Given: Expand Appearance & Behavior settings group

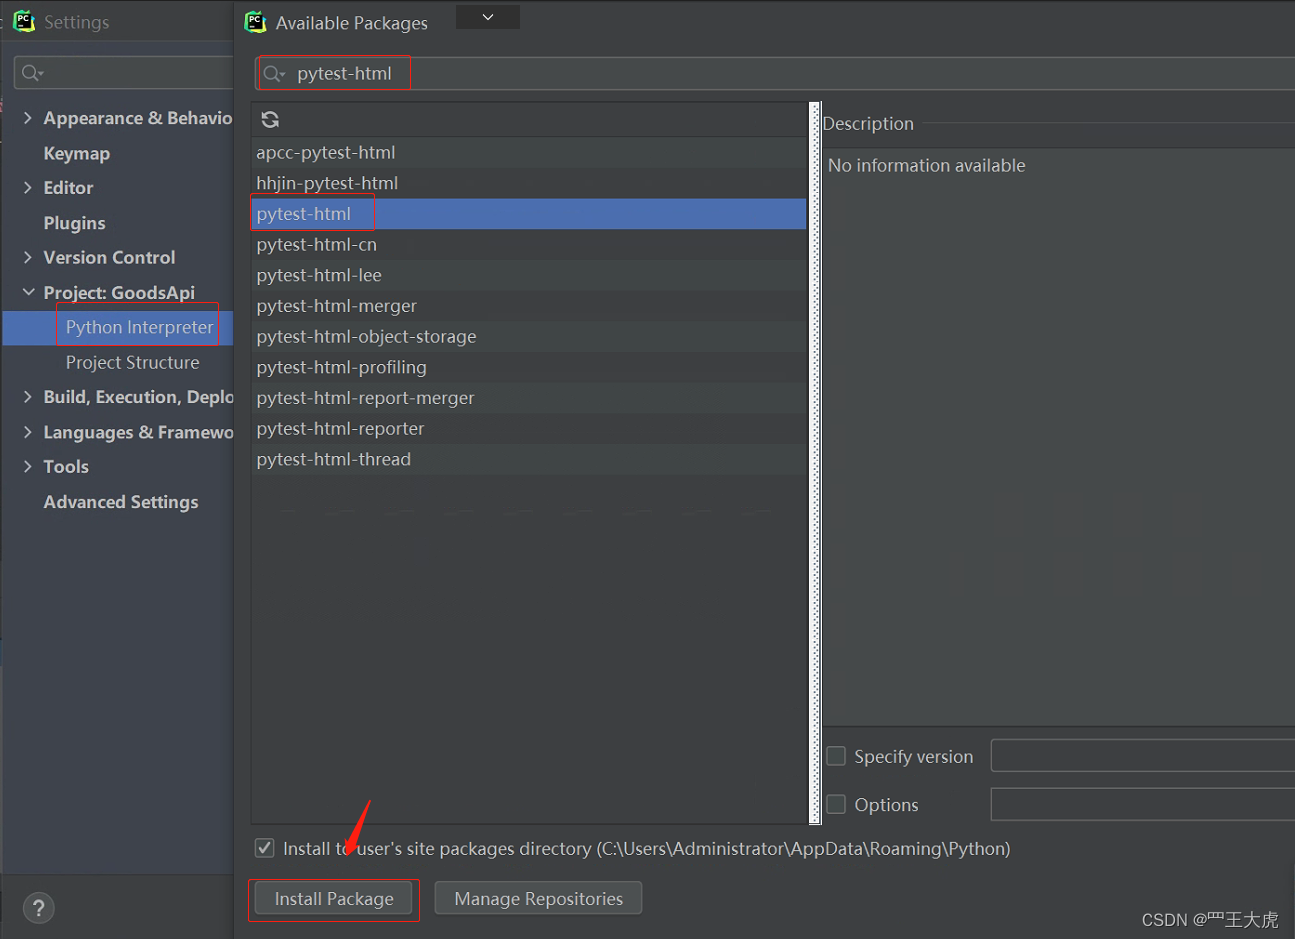Looking at the screenshot, I should 28,118.
